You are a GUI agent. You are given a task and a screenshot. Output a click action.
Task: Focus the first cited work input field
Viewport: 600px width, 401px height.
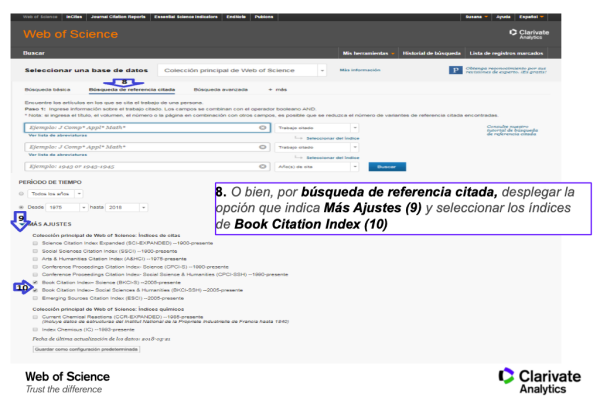coord(147,128)
